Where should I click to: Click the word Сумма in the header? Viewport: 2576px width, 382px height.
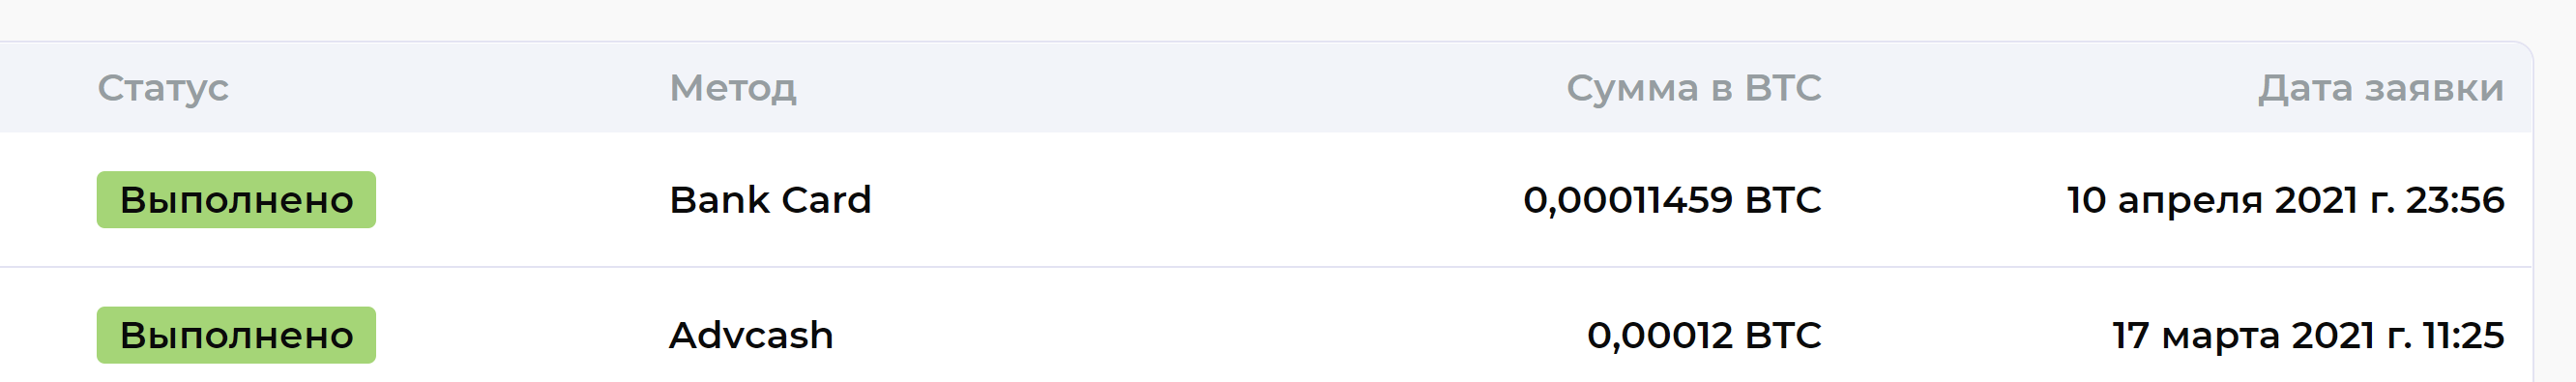[x=1632, y=88]
